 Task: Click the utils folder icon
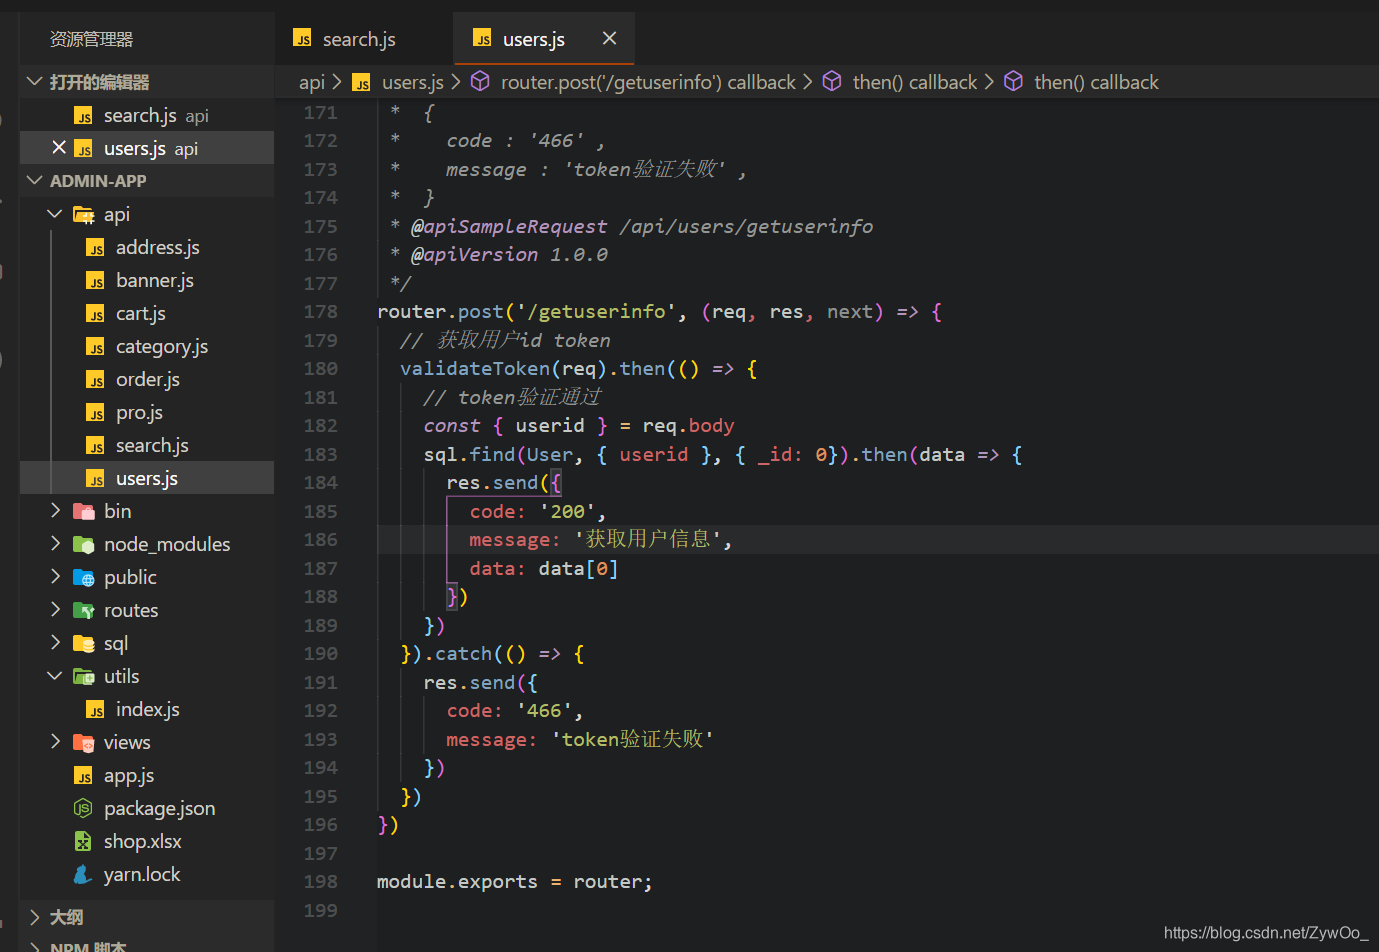point(84,676)
